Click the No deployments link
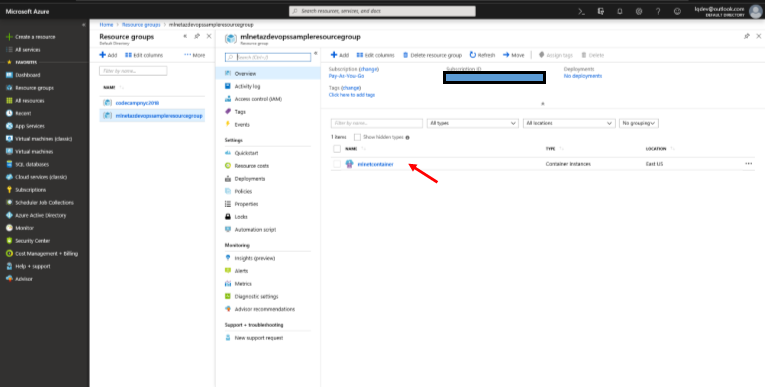The height and width of the screenshot is (387, 765). 583,76
